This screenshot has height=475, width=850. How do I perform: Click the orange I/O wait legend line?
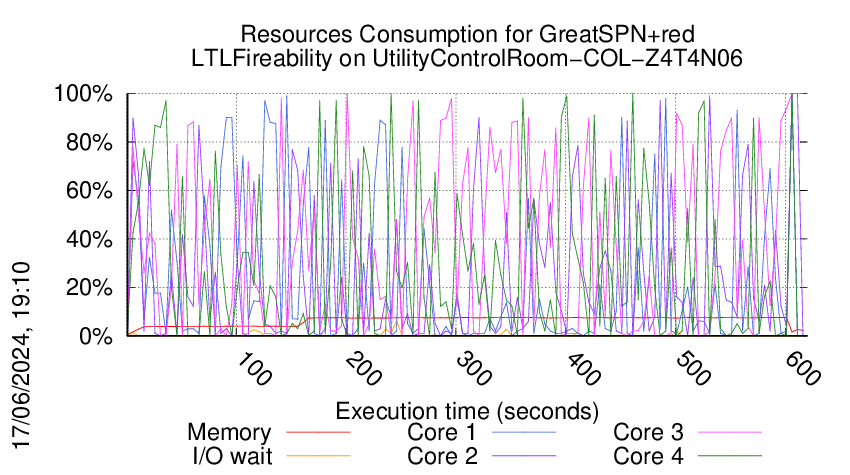(x=318, y=456)
